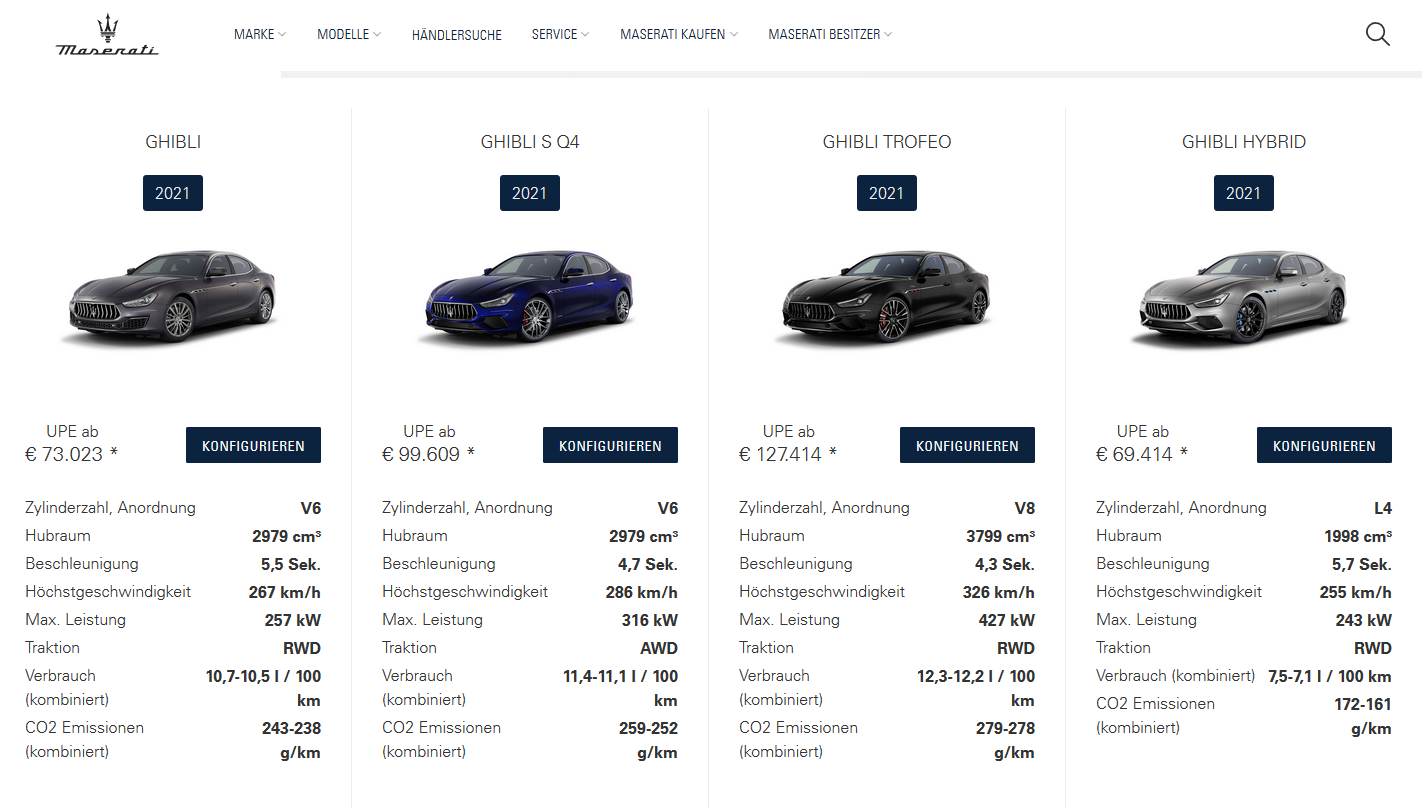Screen dimensions: 1422x808
Task: Click the 279-278 g/km emissions value
Action: pyautogui.click(x=1006, y=740)
